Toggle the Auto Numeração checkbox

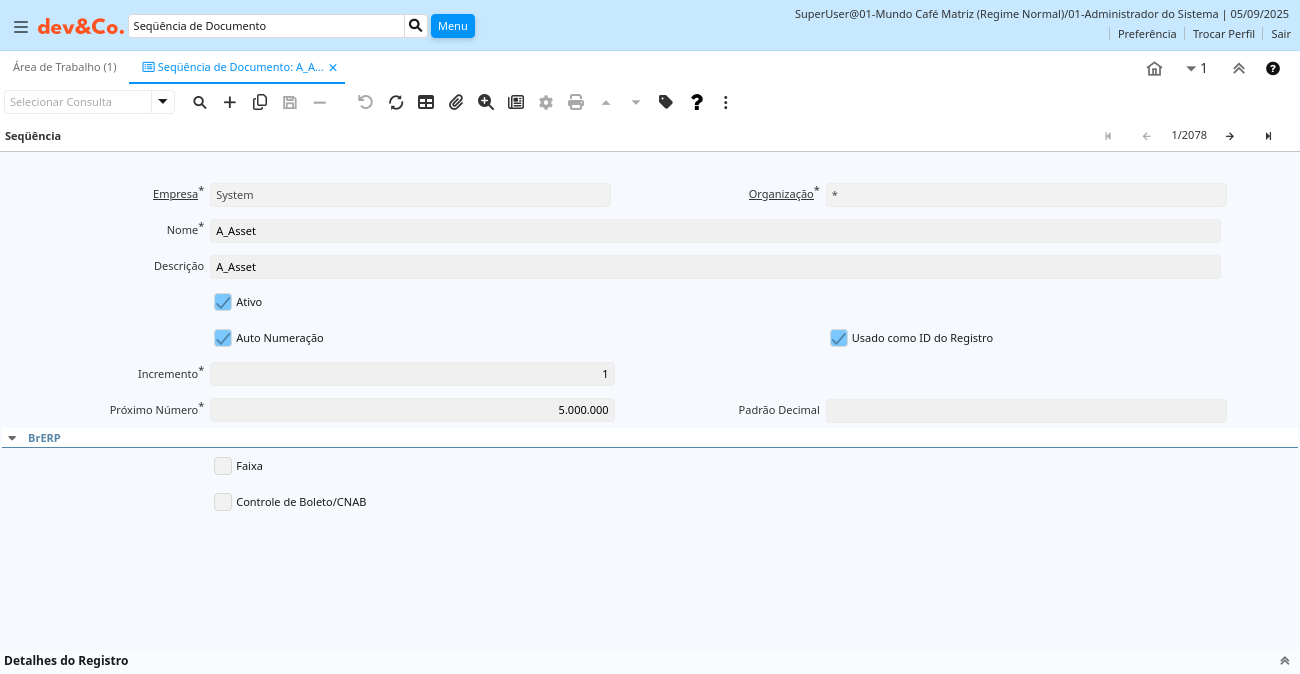223,338
